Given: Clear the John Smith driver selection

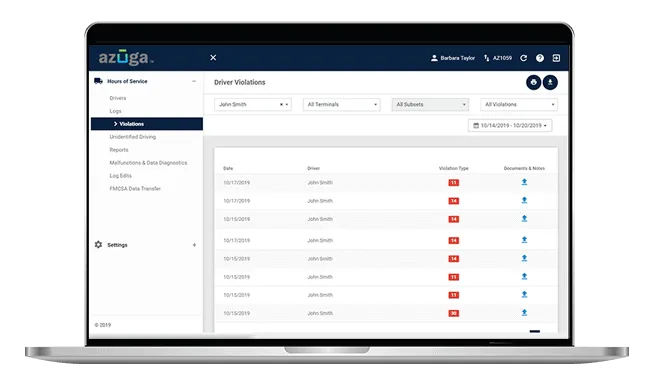Looking at the screenshot, I should click(281, 104).
